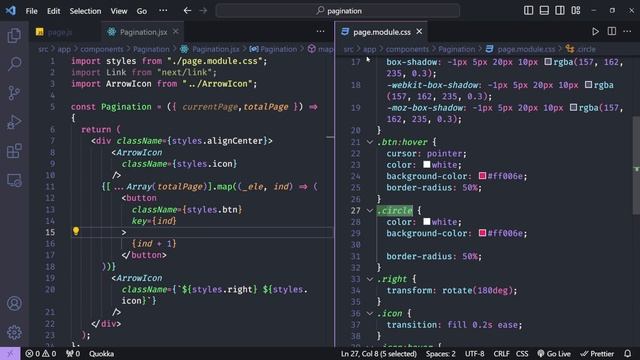
Task: Run the file with the play icon
Action: pos(596,31)
